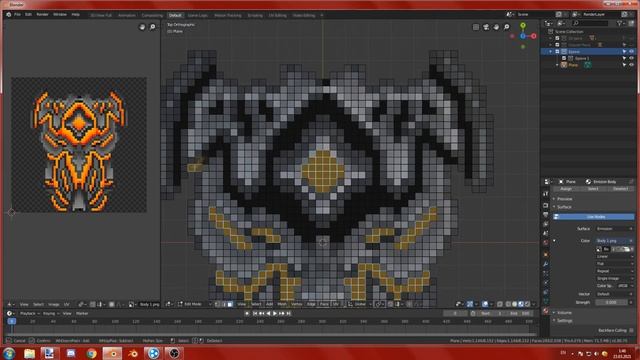640x360 pixels.
Task: Switch to the Compositing workspace tab
Action: pos(152,15)
